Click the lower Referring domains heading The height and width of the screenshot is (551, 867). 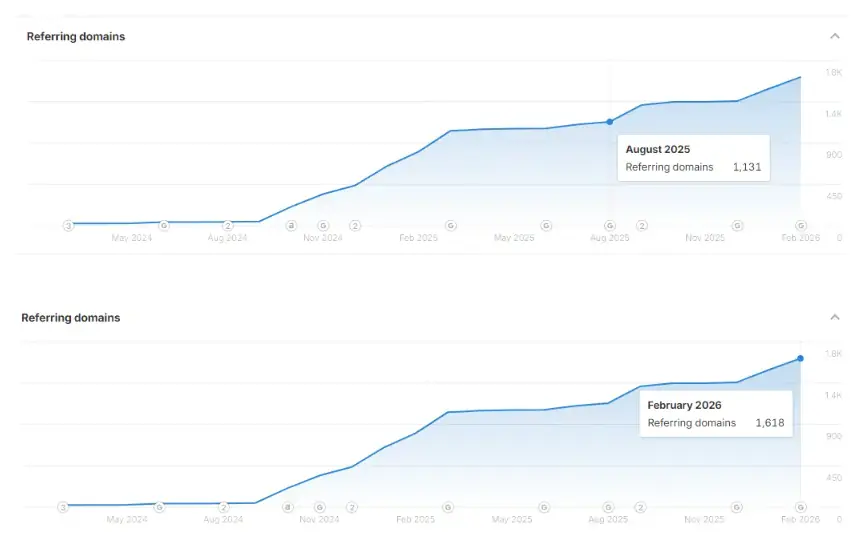click(x=71, y=318)
